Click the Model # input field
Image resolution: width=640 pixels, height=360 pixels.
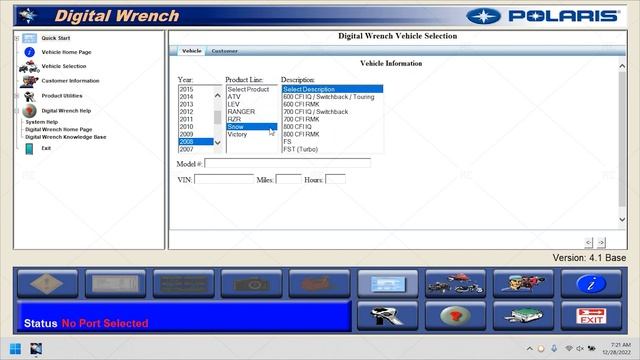point(288,164)
